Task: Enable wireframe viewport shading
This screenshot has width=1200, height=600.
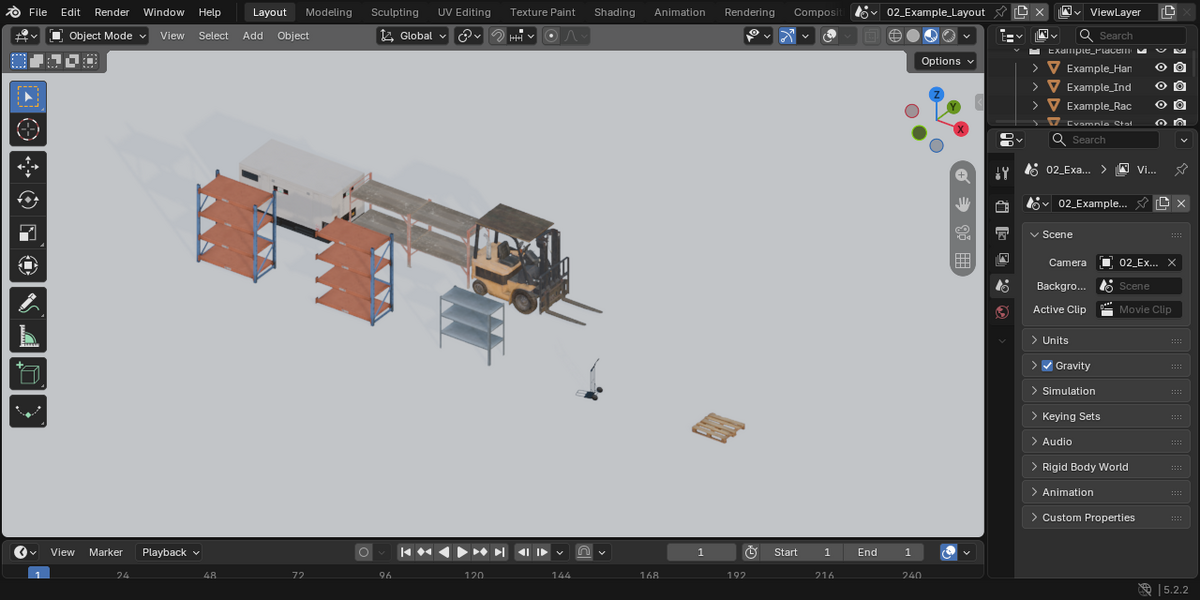Action: click(895, 35)
